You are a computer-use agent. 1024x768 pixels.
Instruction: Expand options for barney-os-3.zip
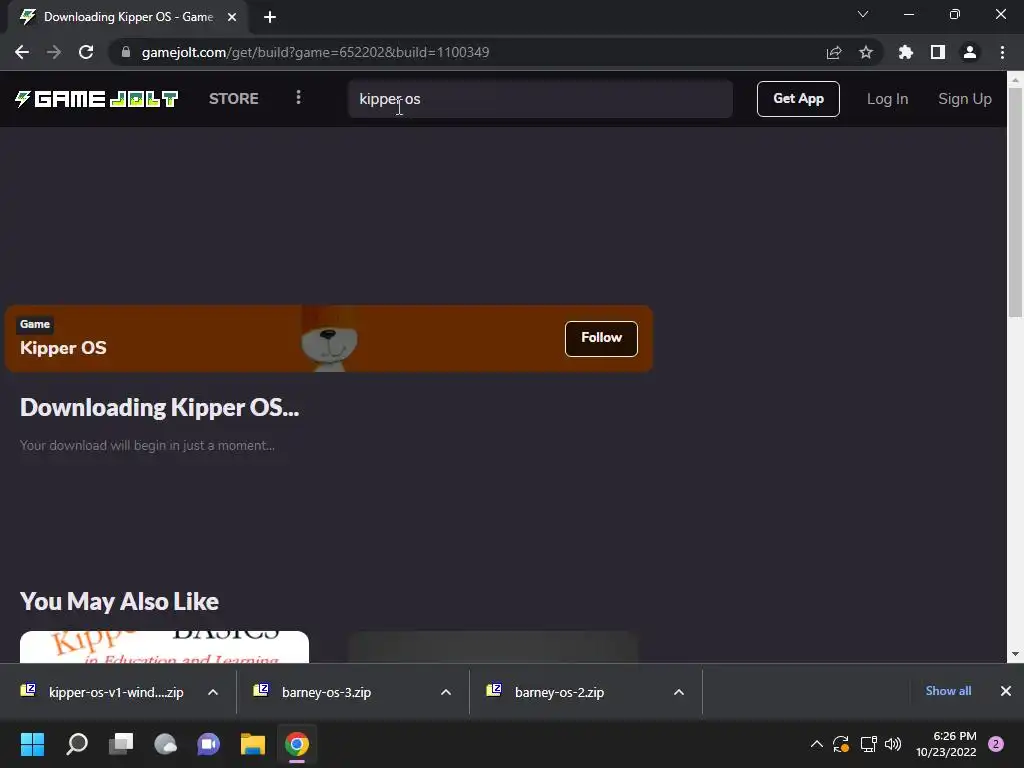446,692
